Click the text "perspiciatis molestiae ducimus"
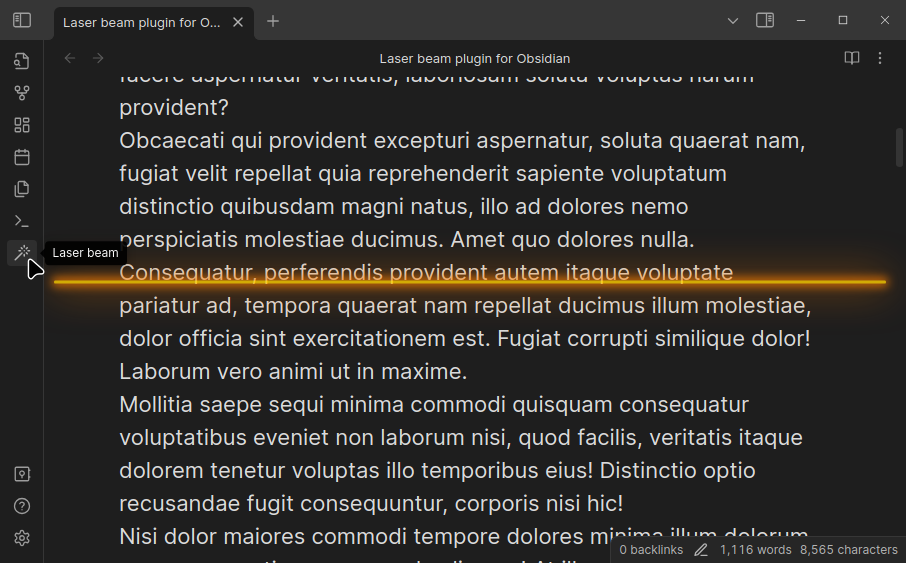Screen dimensions: 906x563 [x=281, y=239]
